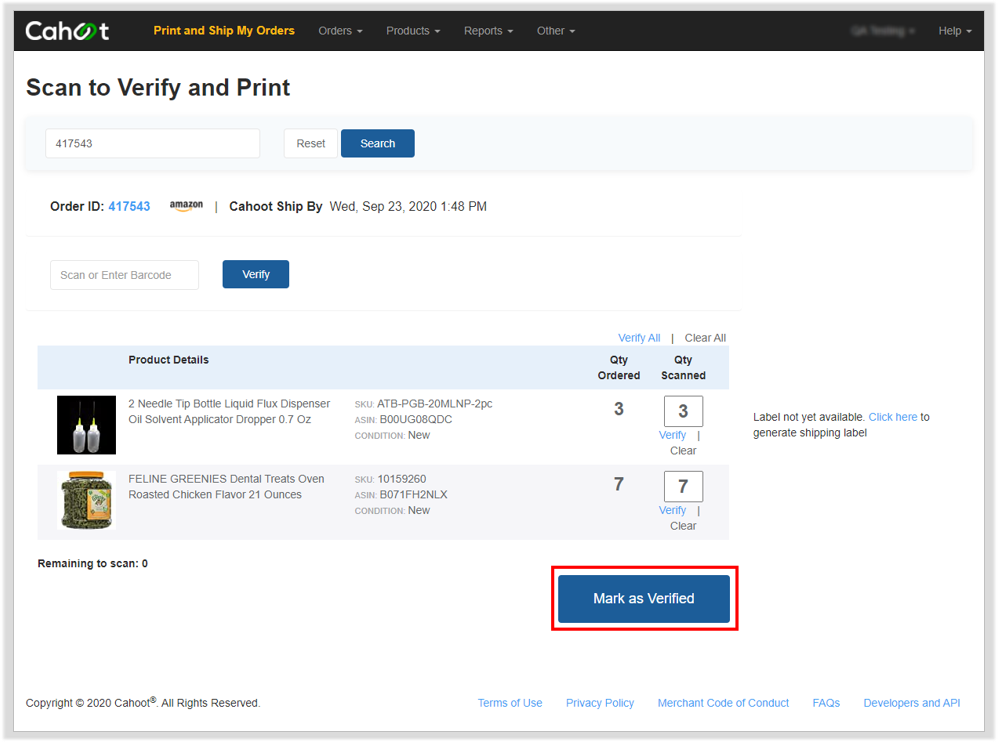Viewport: 998px width, 742px height.
Task: Click the Reset button
Action: coord(311,143)
